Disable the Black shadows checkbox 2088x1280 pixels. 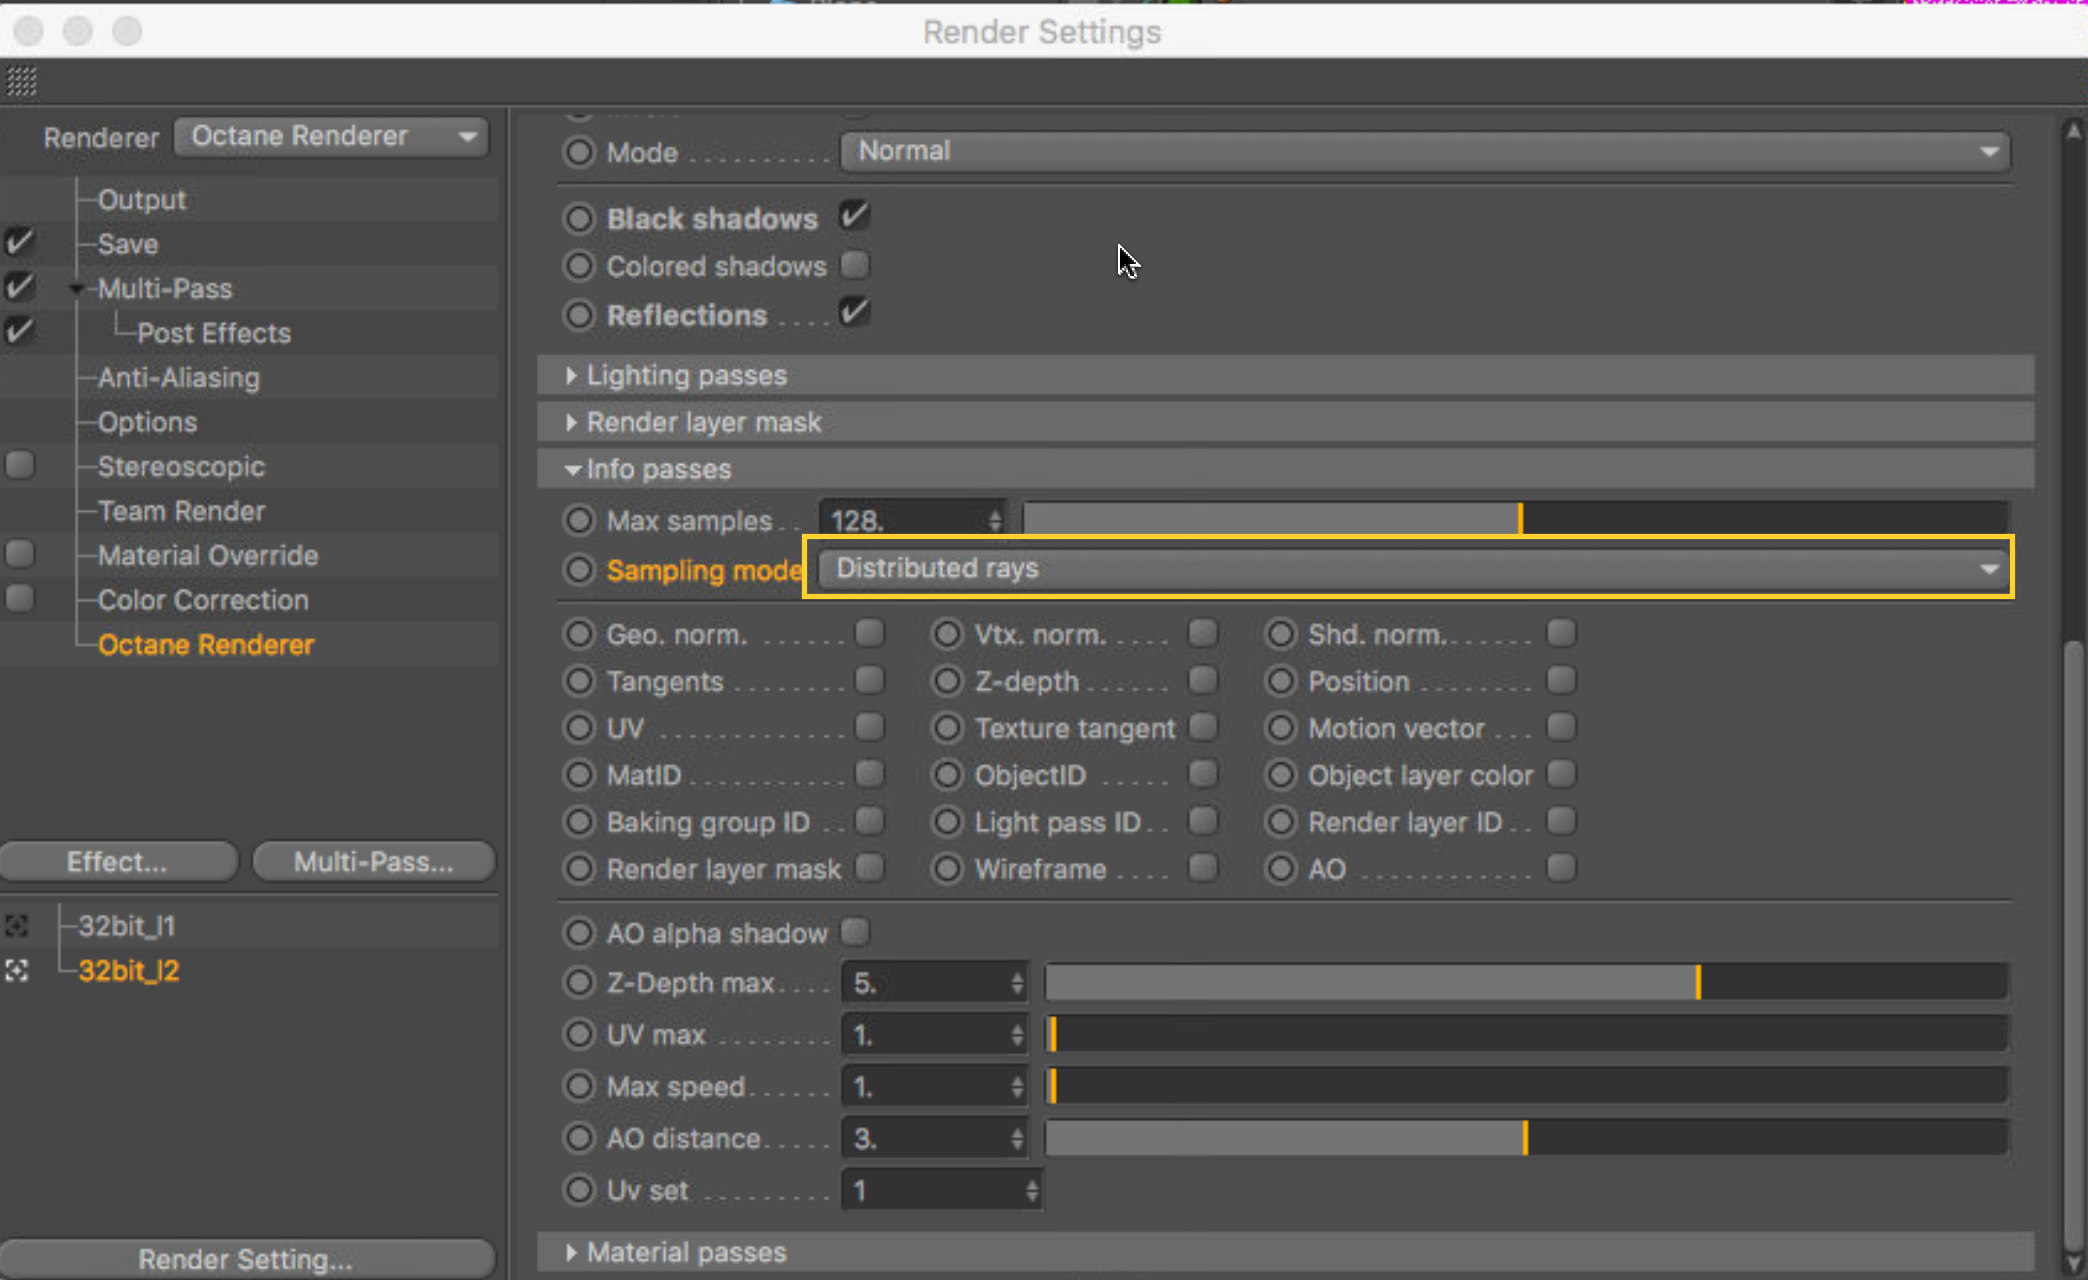(855, 216)
